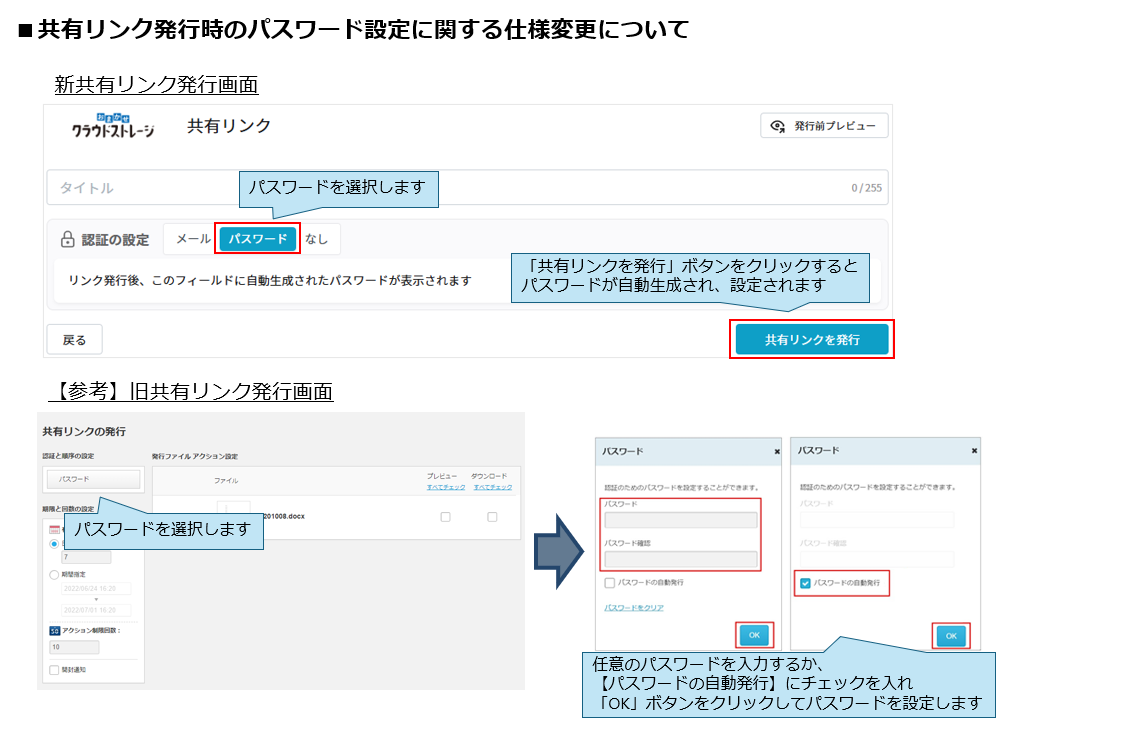1122x735 pixels.
Task: Check the プレビュー box for docx file
Action: click(446, 517)
